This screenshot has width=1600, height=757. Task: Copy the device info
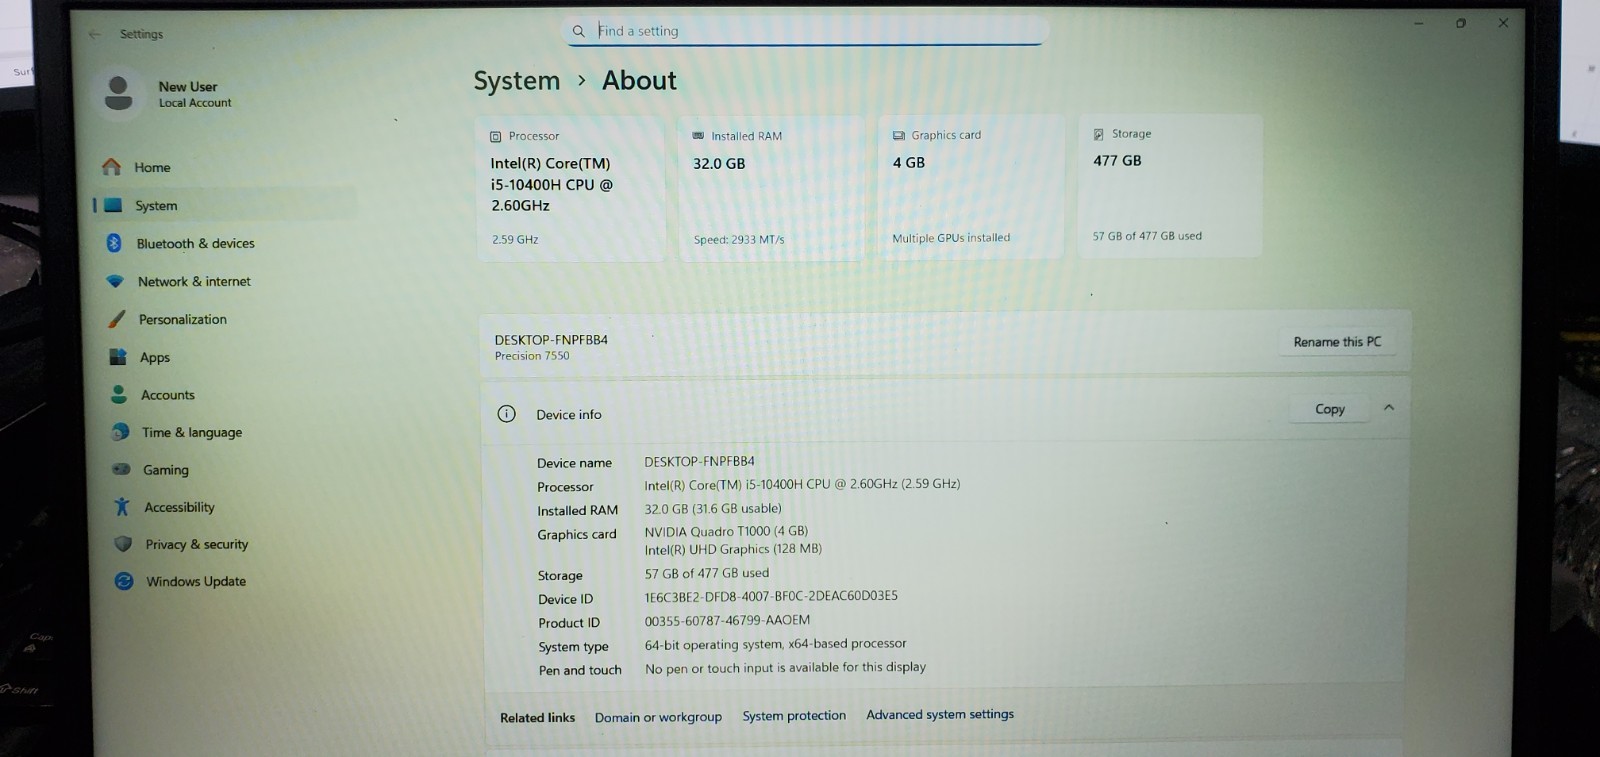(1330, 409)
